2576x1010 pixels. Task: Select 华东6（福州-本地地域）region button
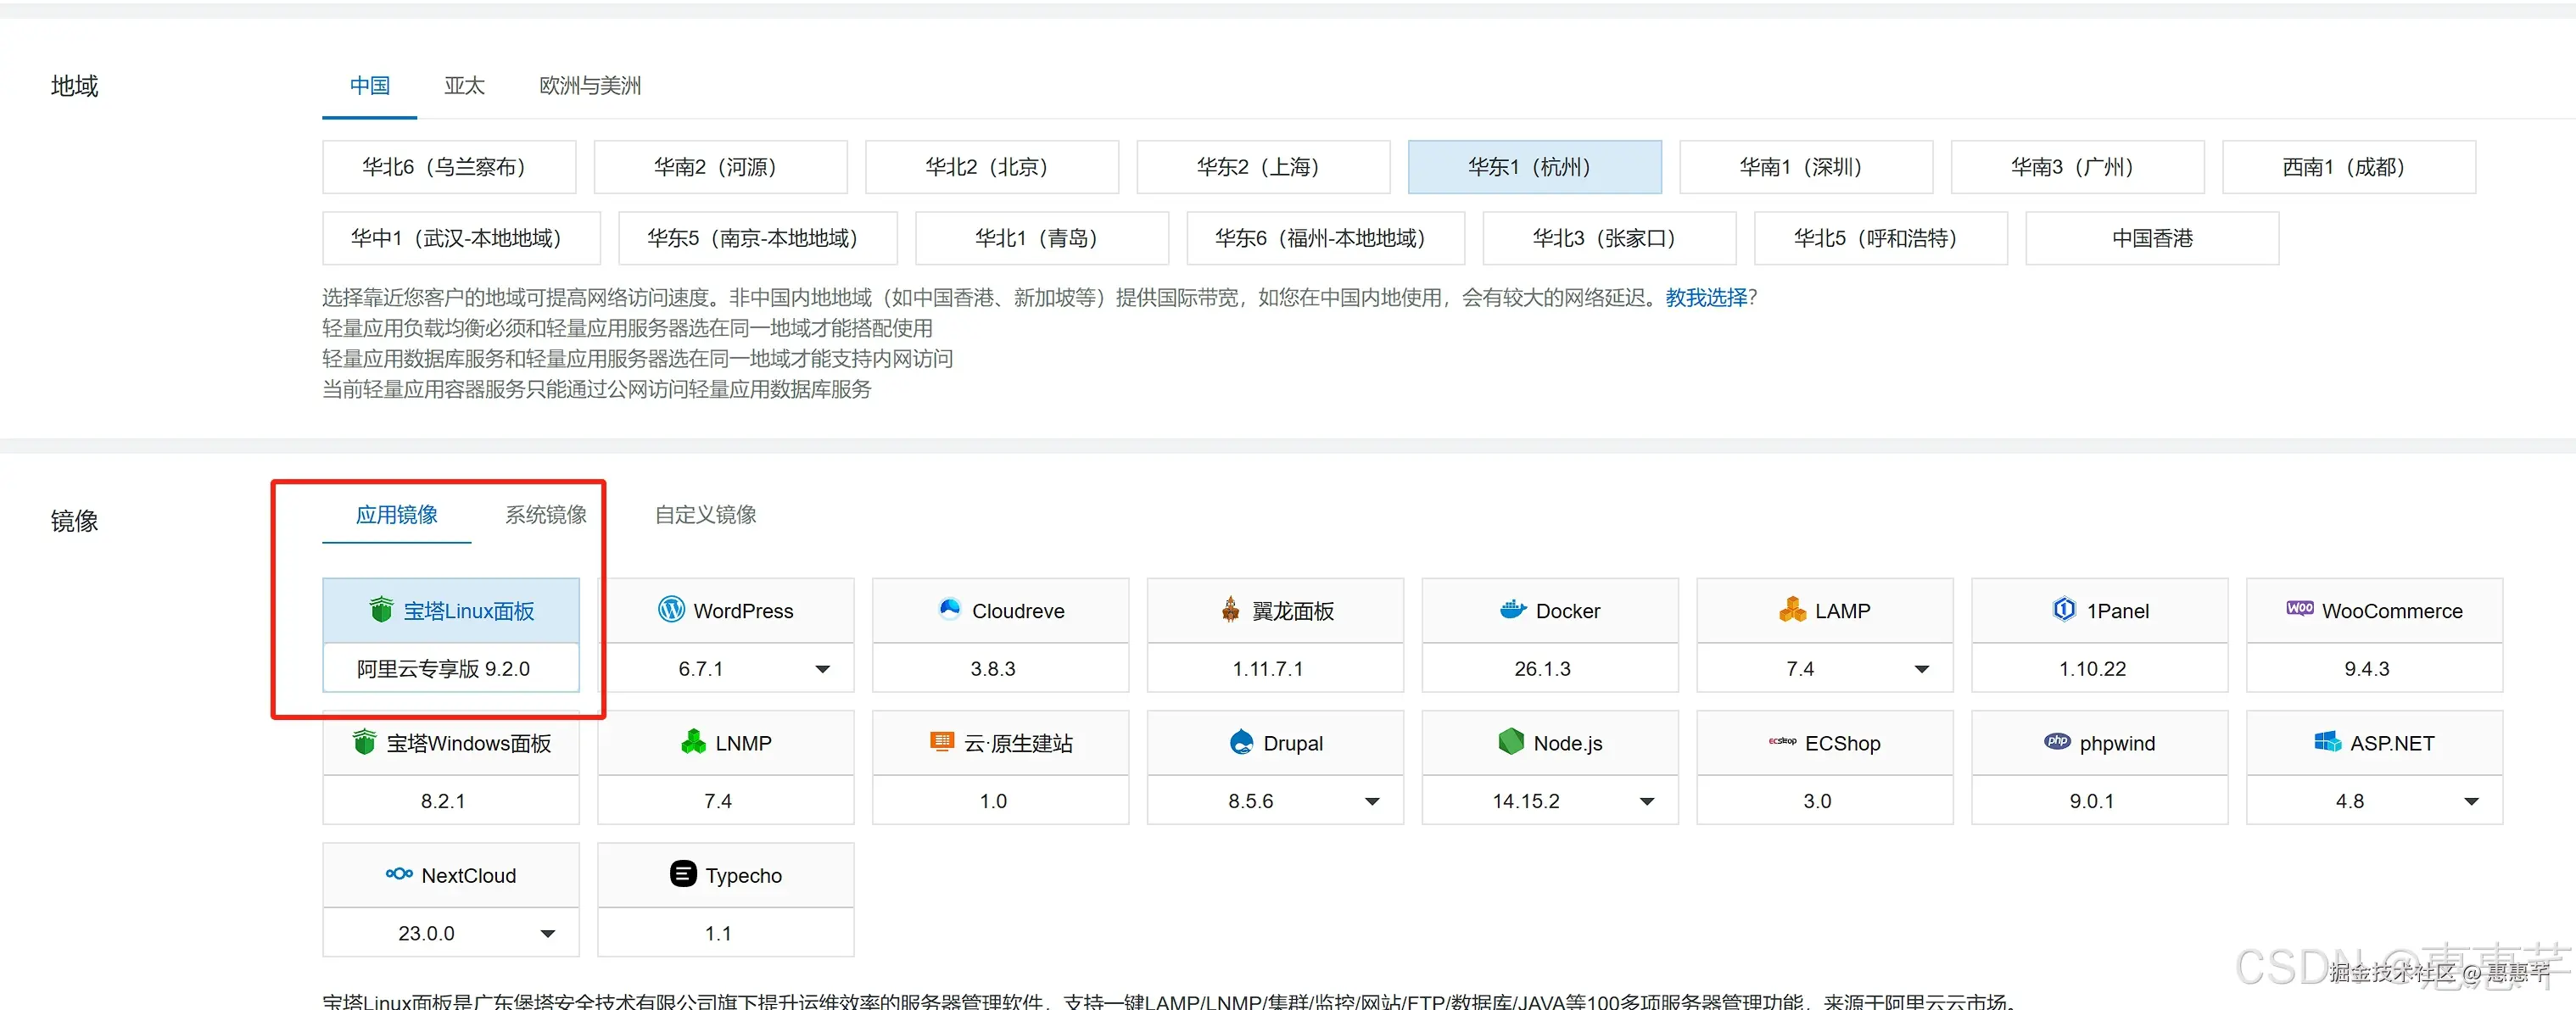[1326, 238]
